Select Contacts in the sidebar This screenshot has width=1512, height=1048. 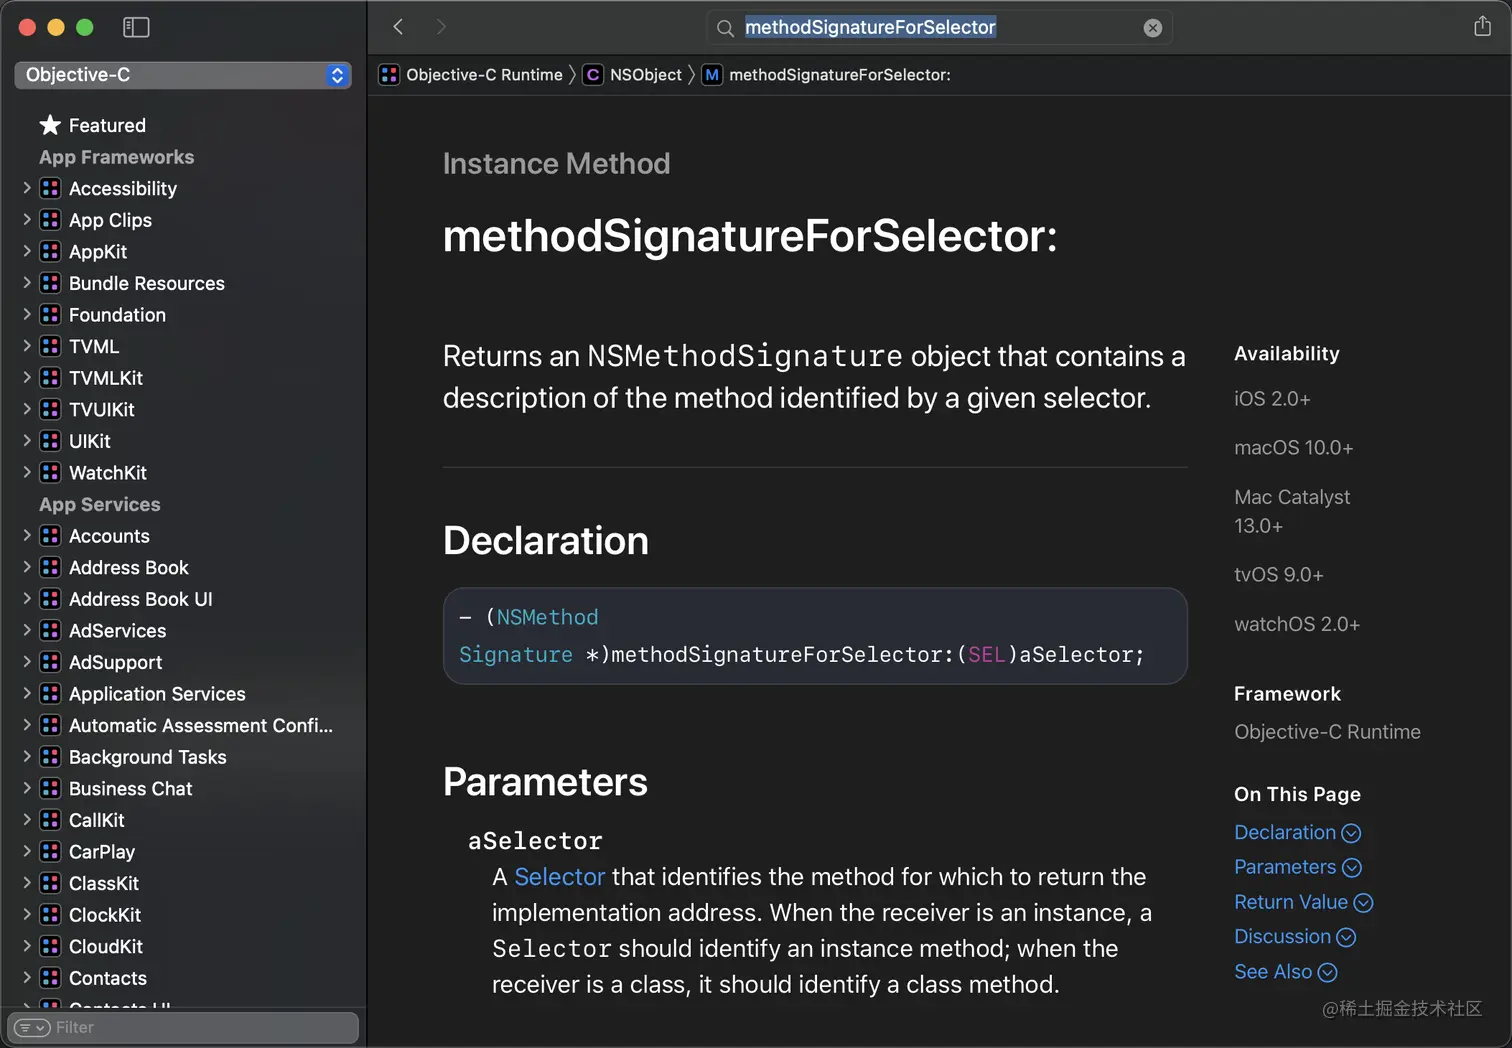(x=108, y=978)
